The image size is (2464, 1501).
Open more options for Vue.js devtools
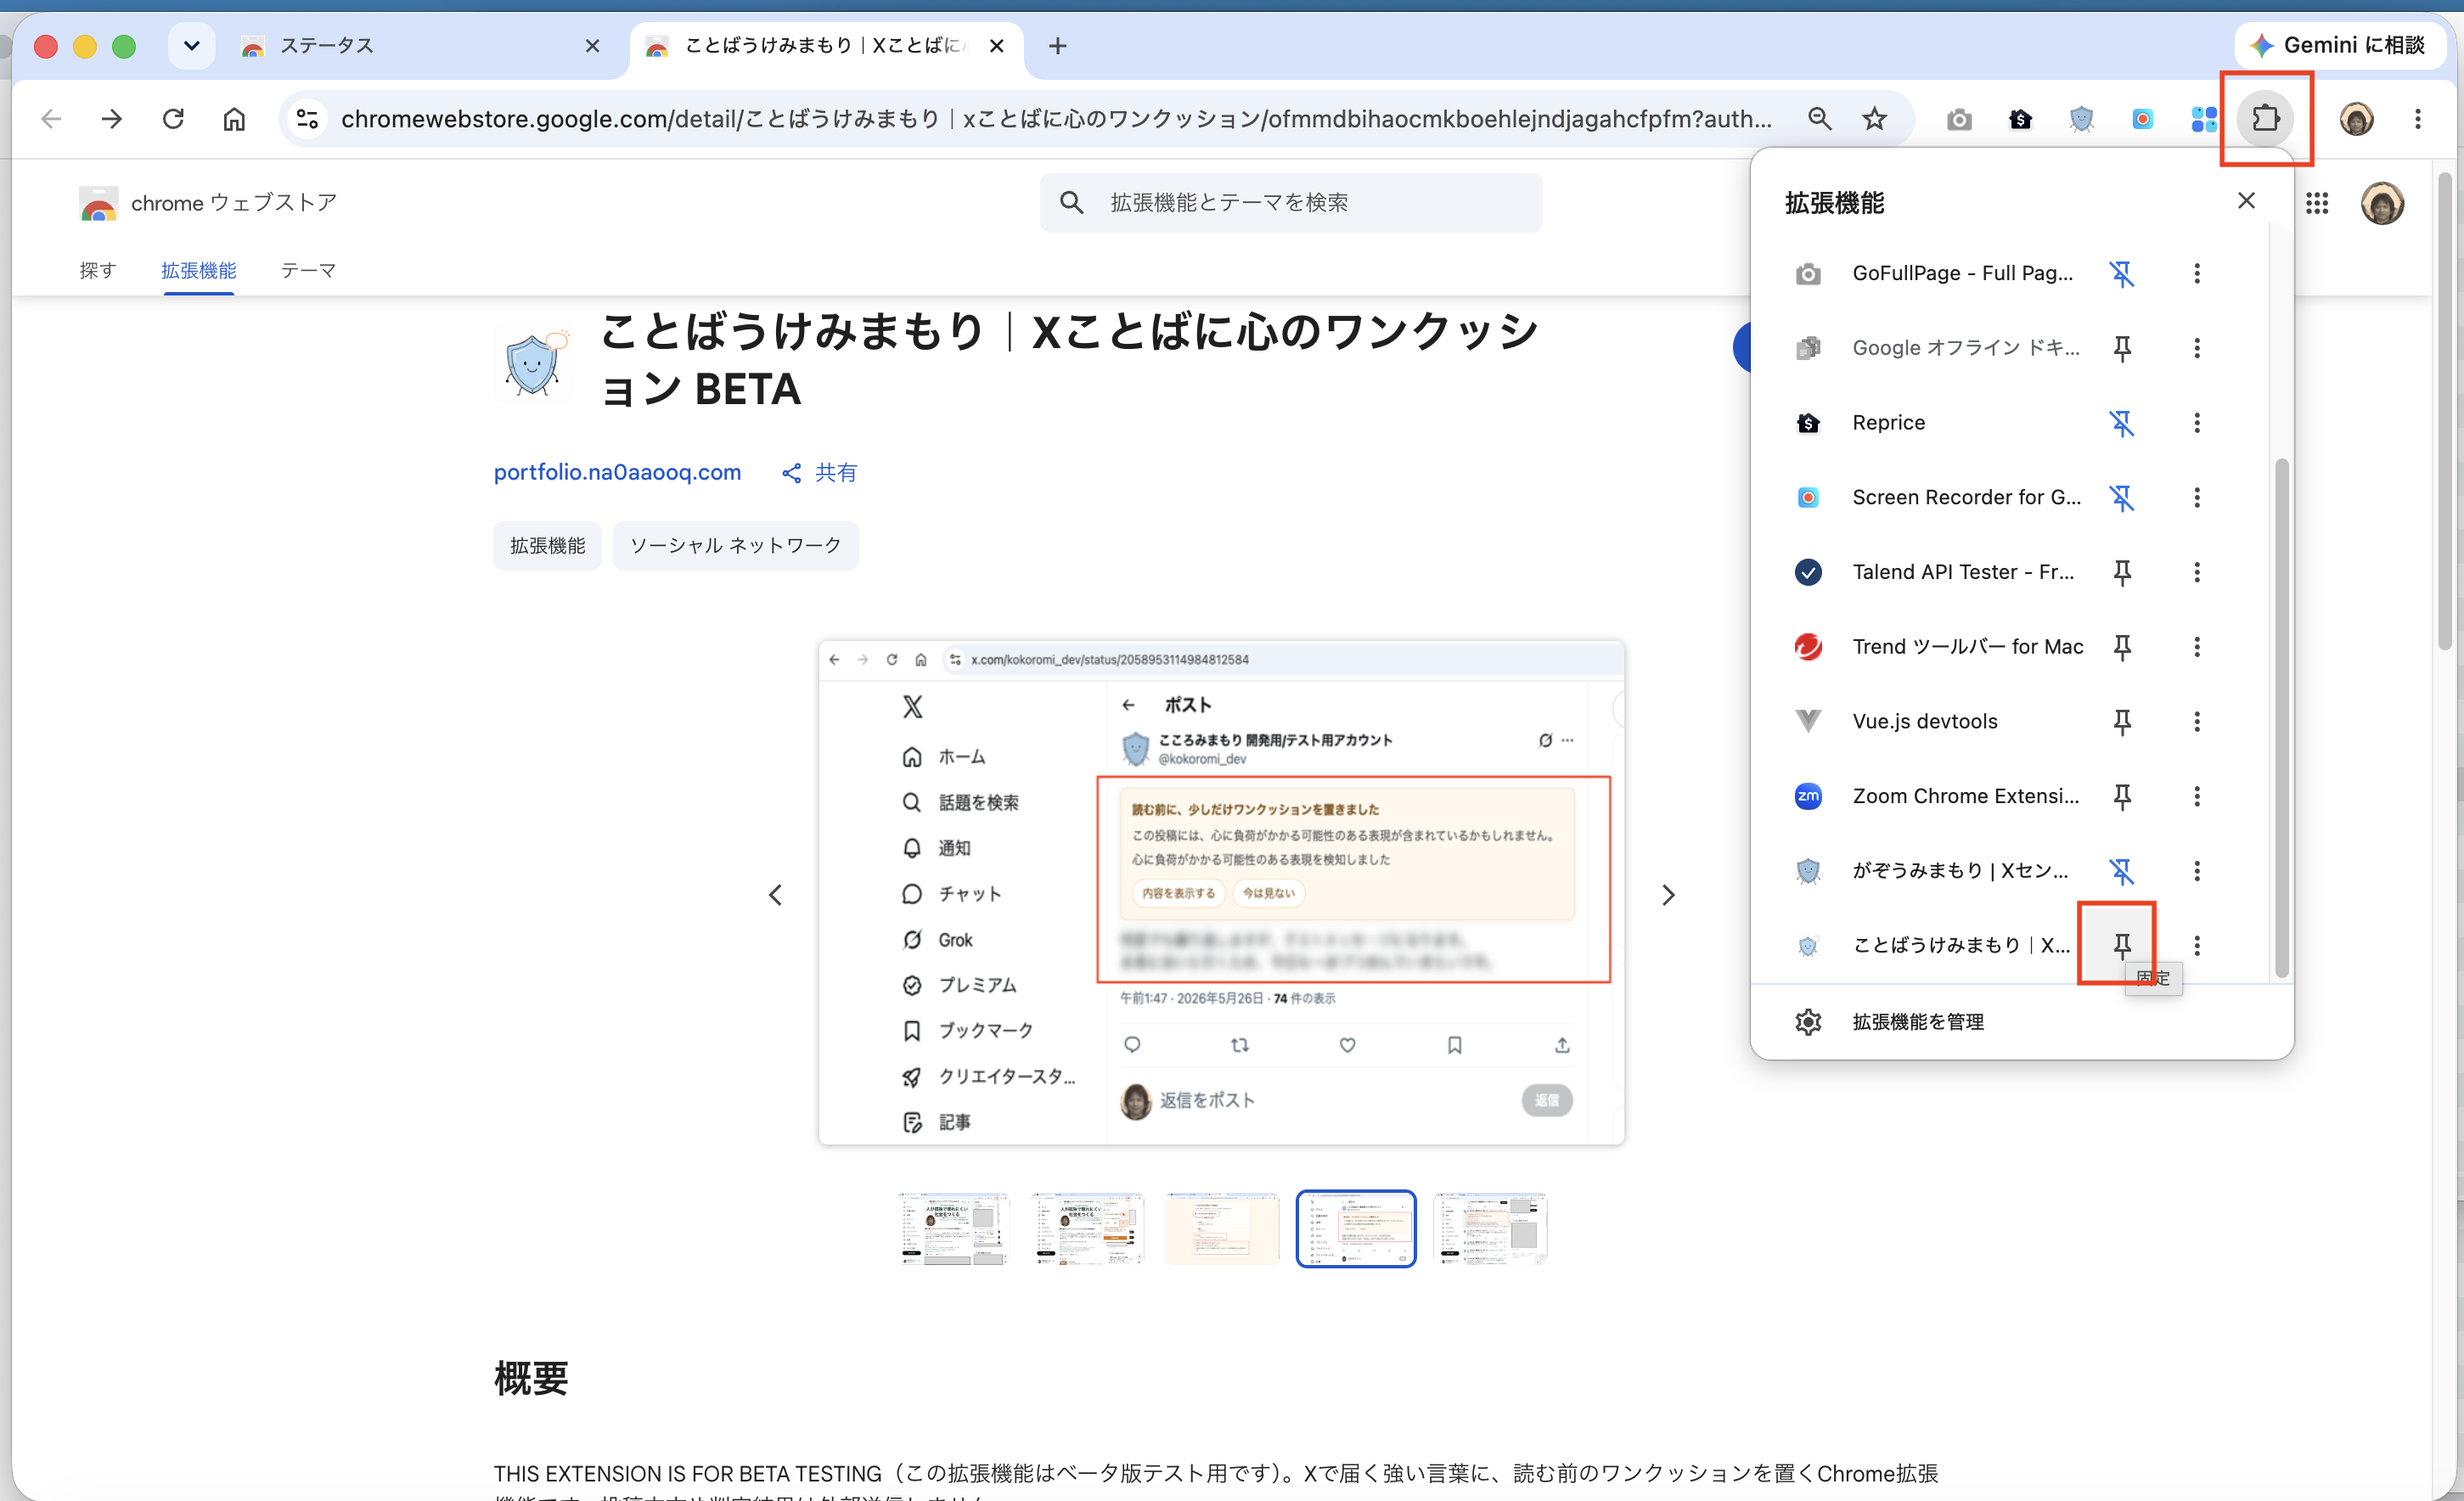point(2197,721)
